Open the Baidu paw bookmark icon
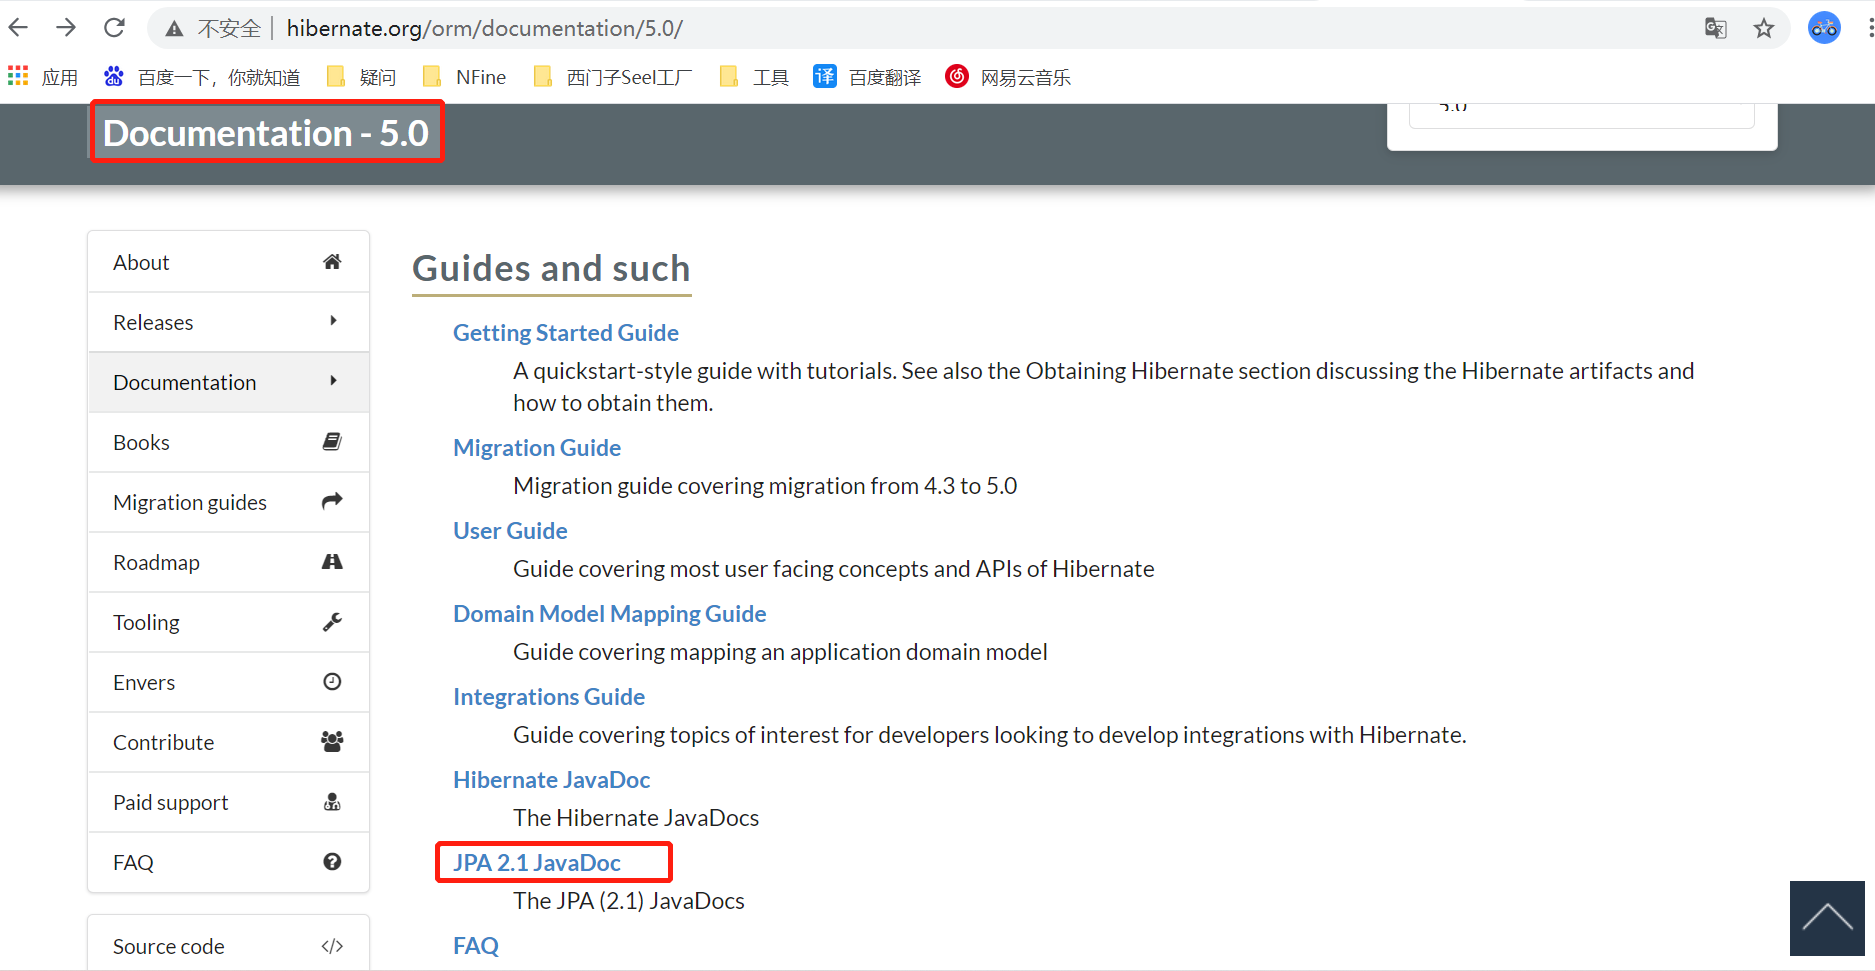 (x=114, y=76)
